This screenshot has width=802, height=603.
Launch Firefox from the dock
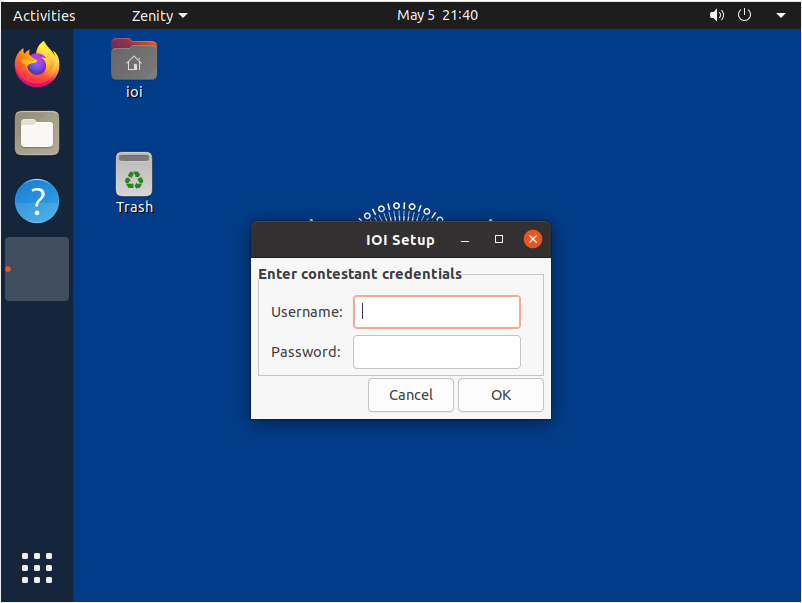pyautogui.click(x=36, y=63)
